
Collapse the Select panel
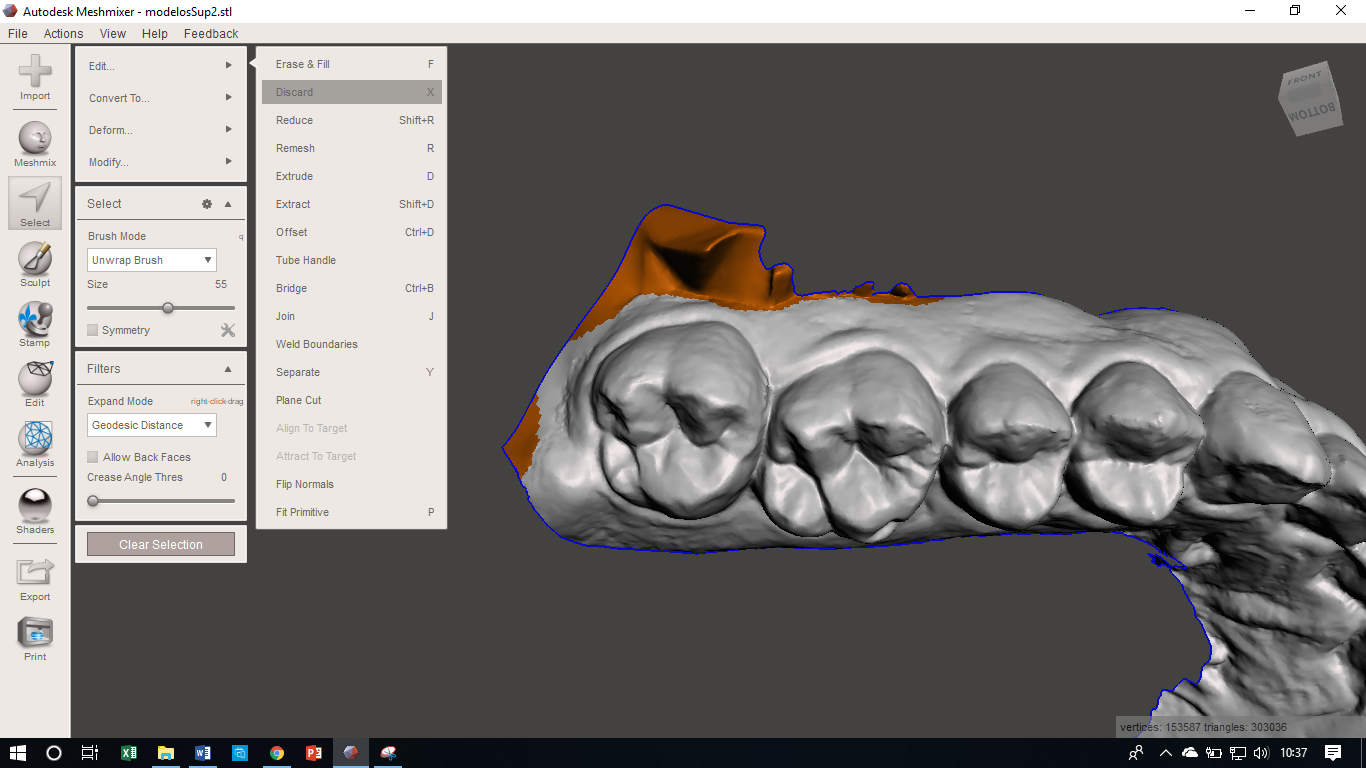pyautogui.click(x=228, y=204)
